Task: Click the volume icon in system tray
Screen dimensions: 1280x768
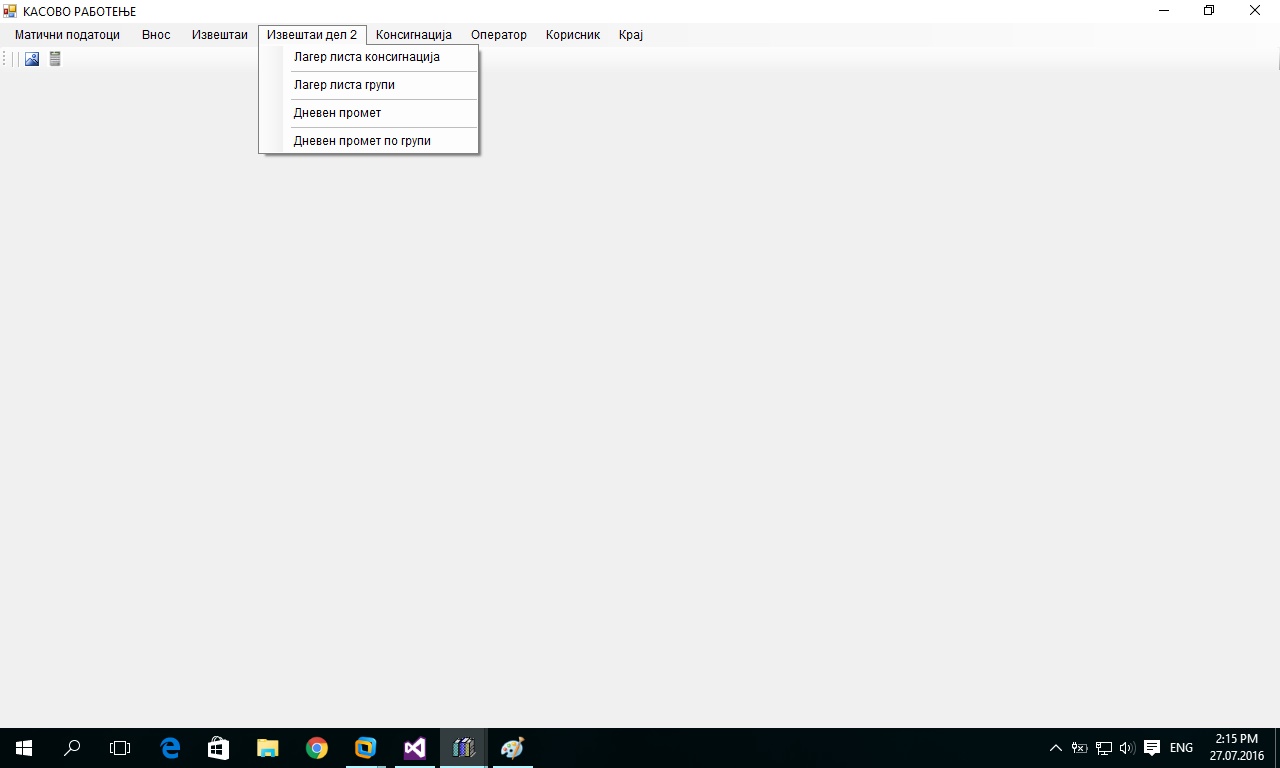Action: [1127, 748]
